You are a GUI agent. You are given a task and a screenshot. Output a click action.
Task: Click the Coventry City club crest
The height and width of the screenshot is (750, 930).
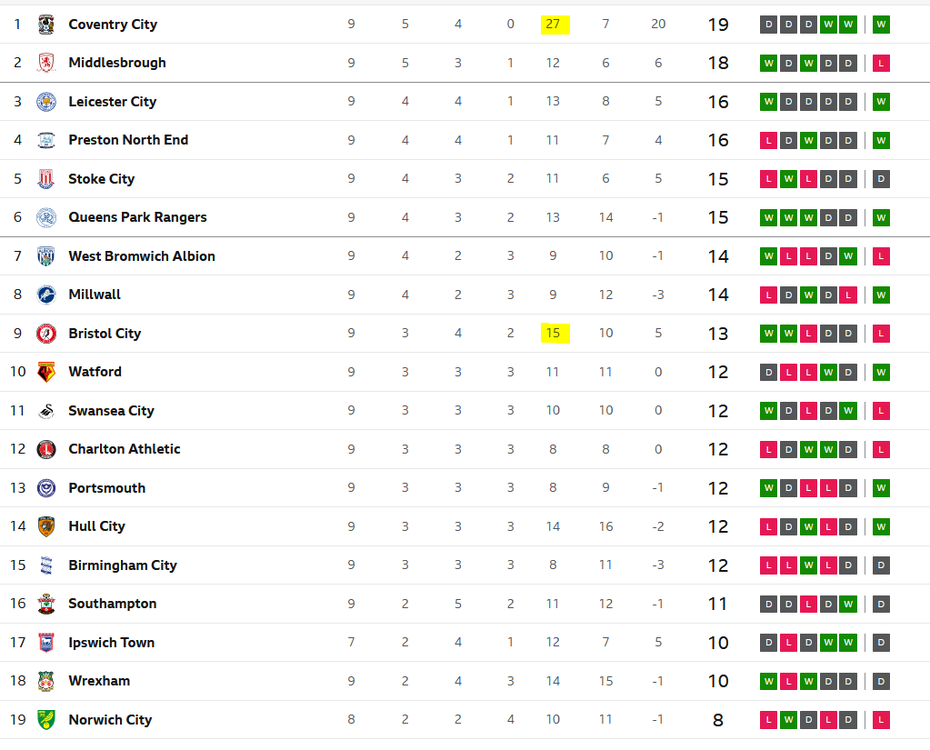tap(46, 24)
